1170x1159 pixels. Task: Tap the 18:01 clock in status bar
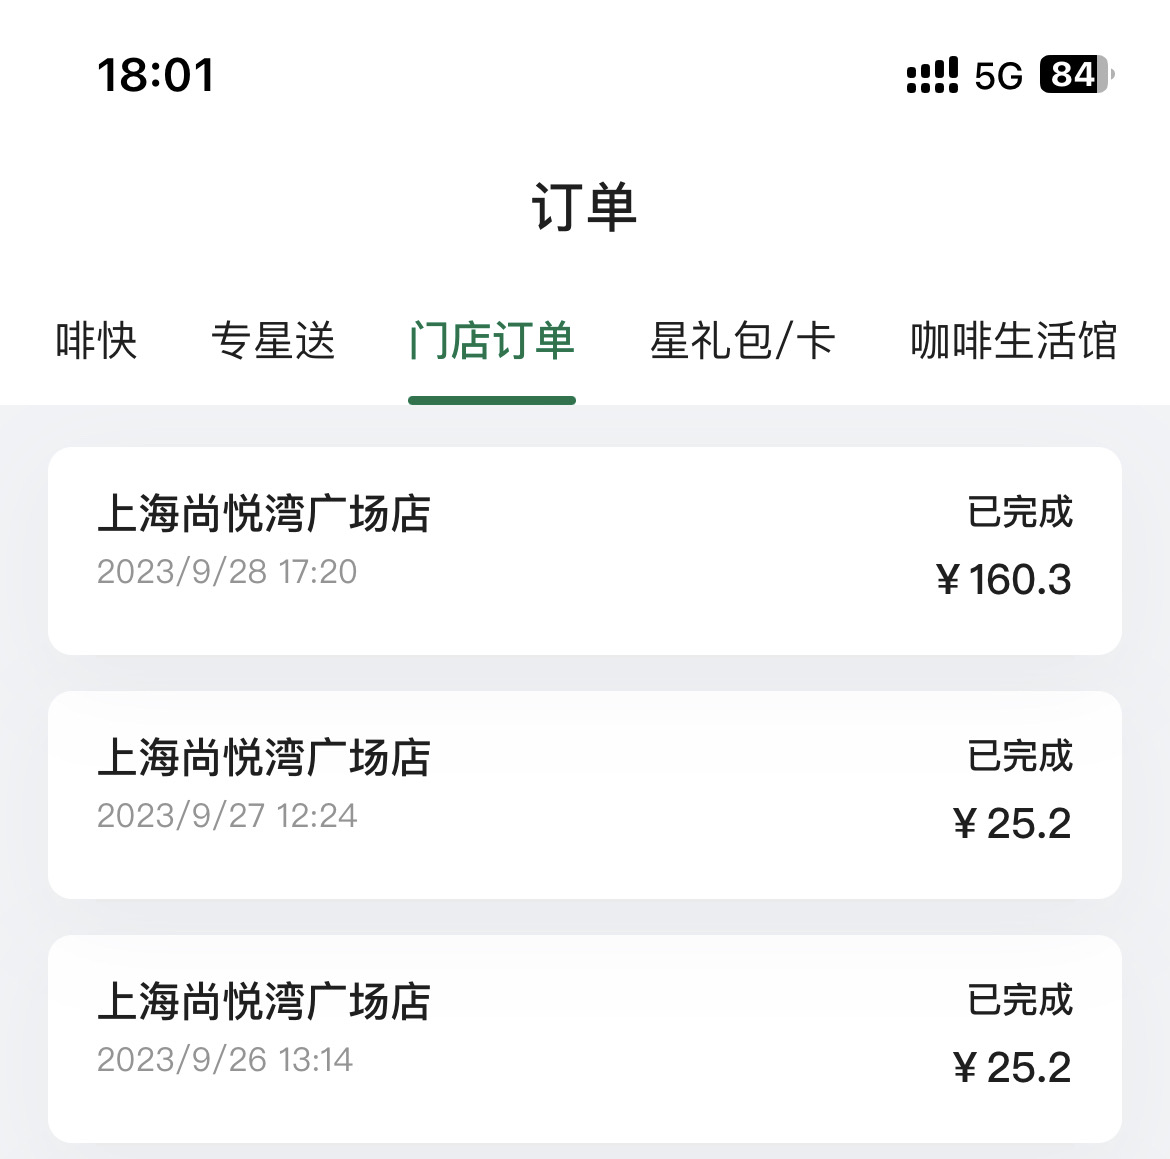click(156, 75)
